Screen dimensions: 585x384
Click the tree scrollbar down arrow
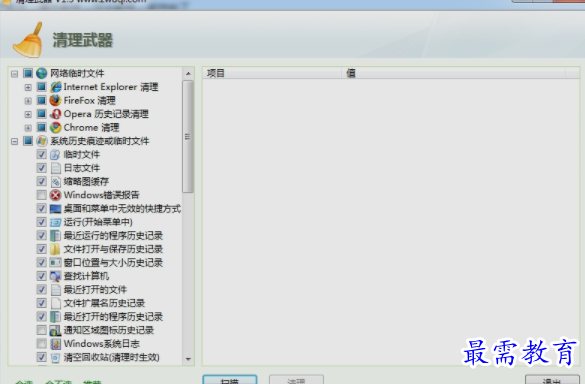tap(188, 359)
